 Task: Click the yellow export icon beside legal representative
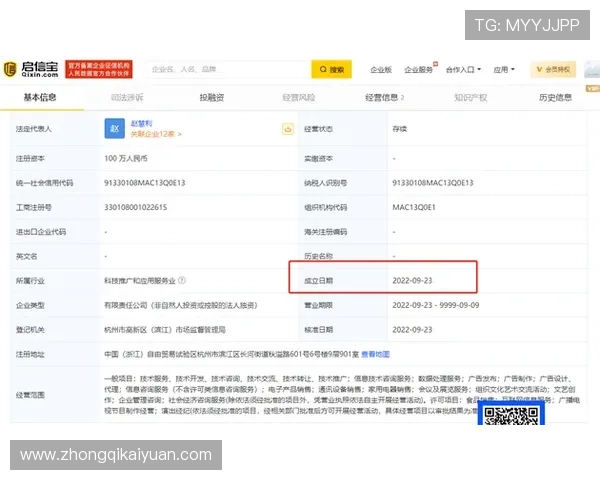288,129
